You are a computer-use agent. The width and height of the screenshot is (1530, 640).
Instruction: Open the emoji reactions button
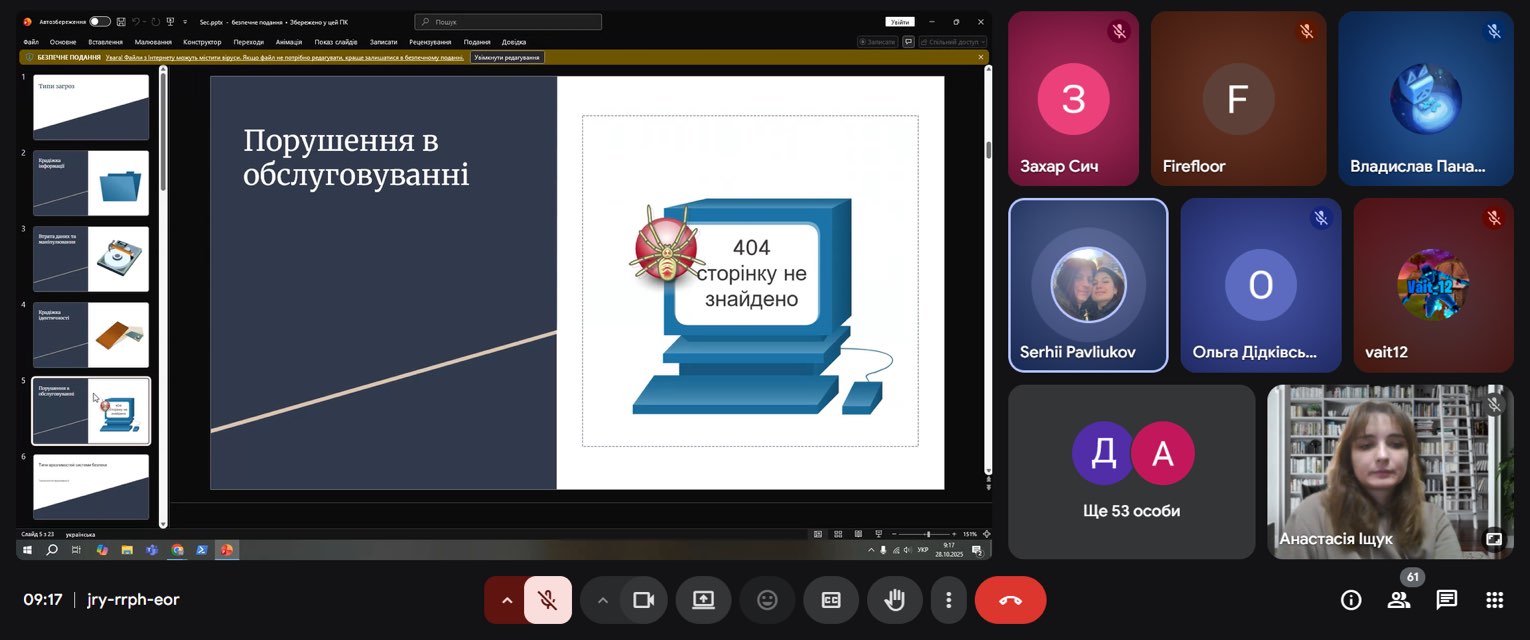tap(767, 600)
